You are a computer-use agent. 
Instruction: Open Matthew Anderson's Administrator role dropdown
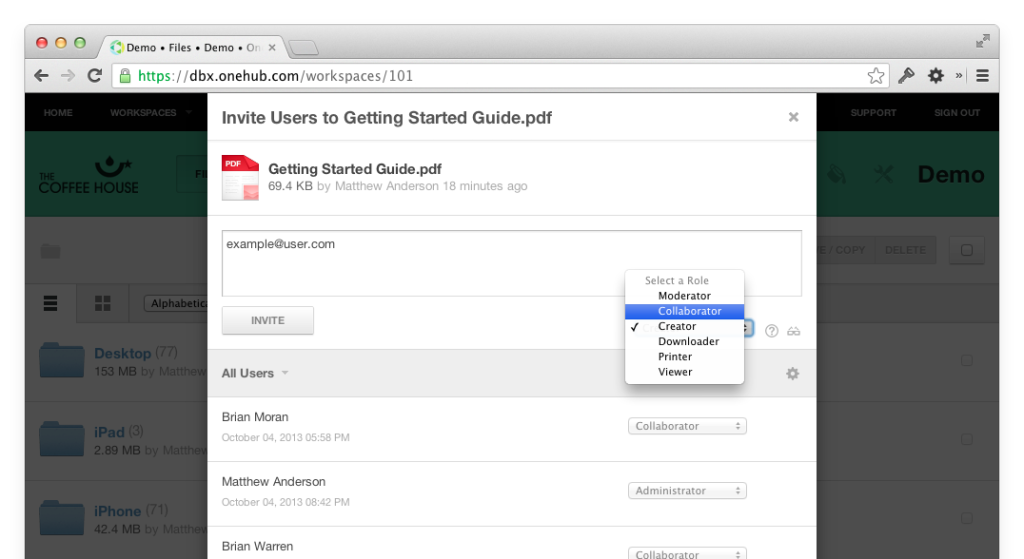687,490
